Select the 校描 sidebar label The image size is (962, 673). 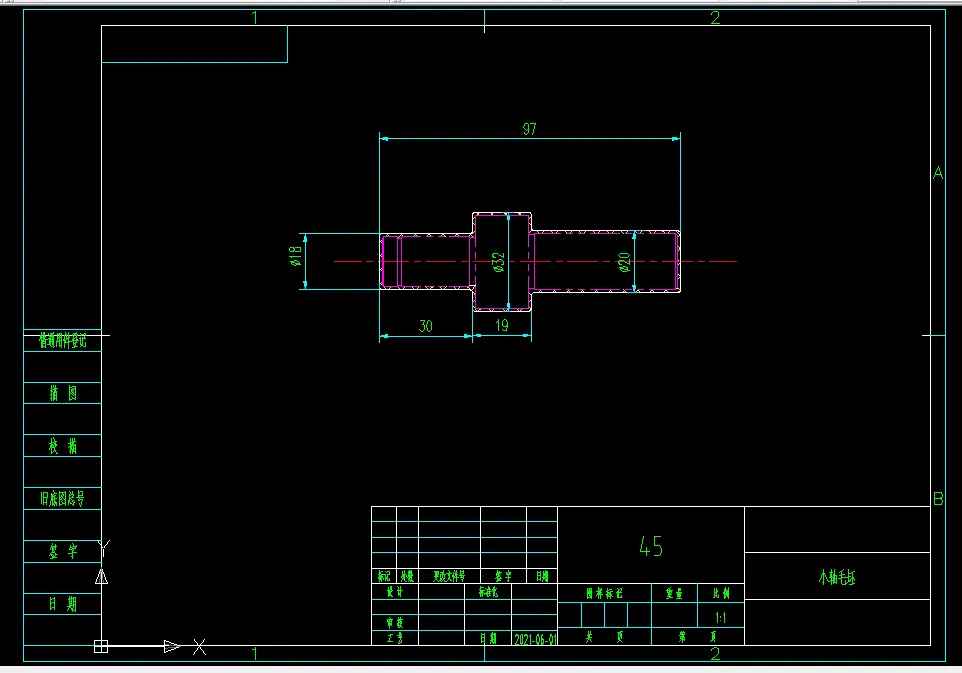[63, 446]
